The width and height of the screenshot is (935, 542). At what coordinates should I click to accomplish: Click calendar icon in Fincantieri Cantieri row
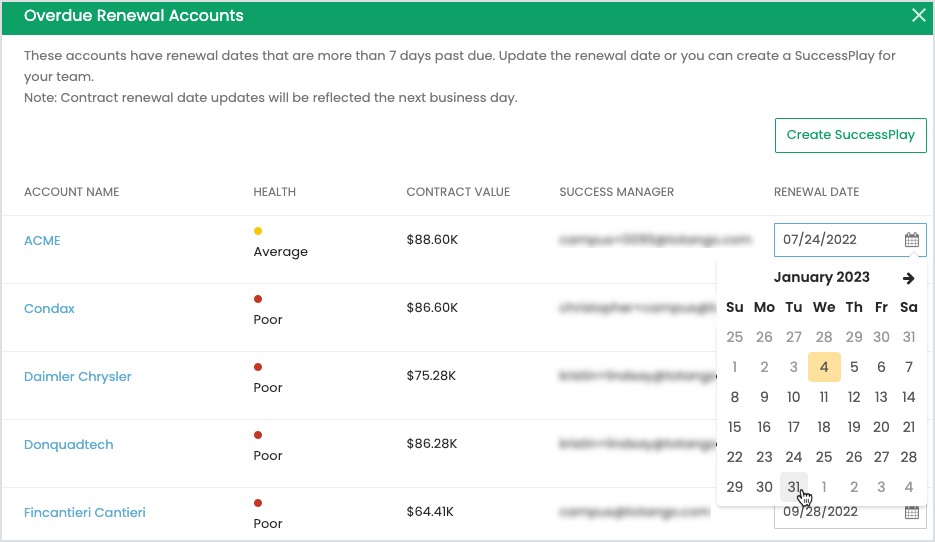(911, 513)
